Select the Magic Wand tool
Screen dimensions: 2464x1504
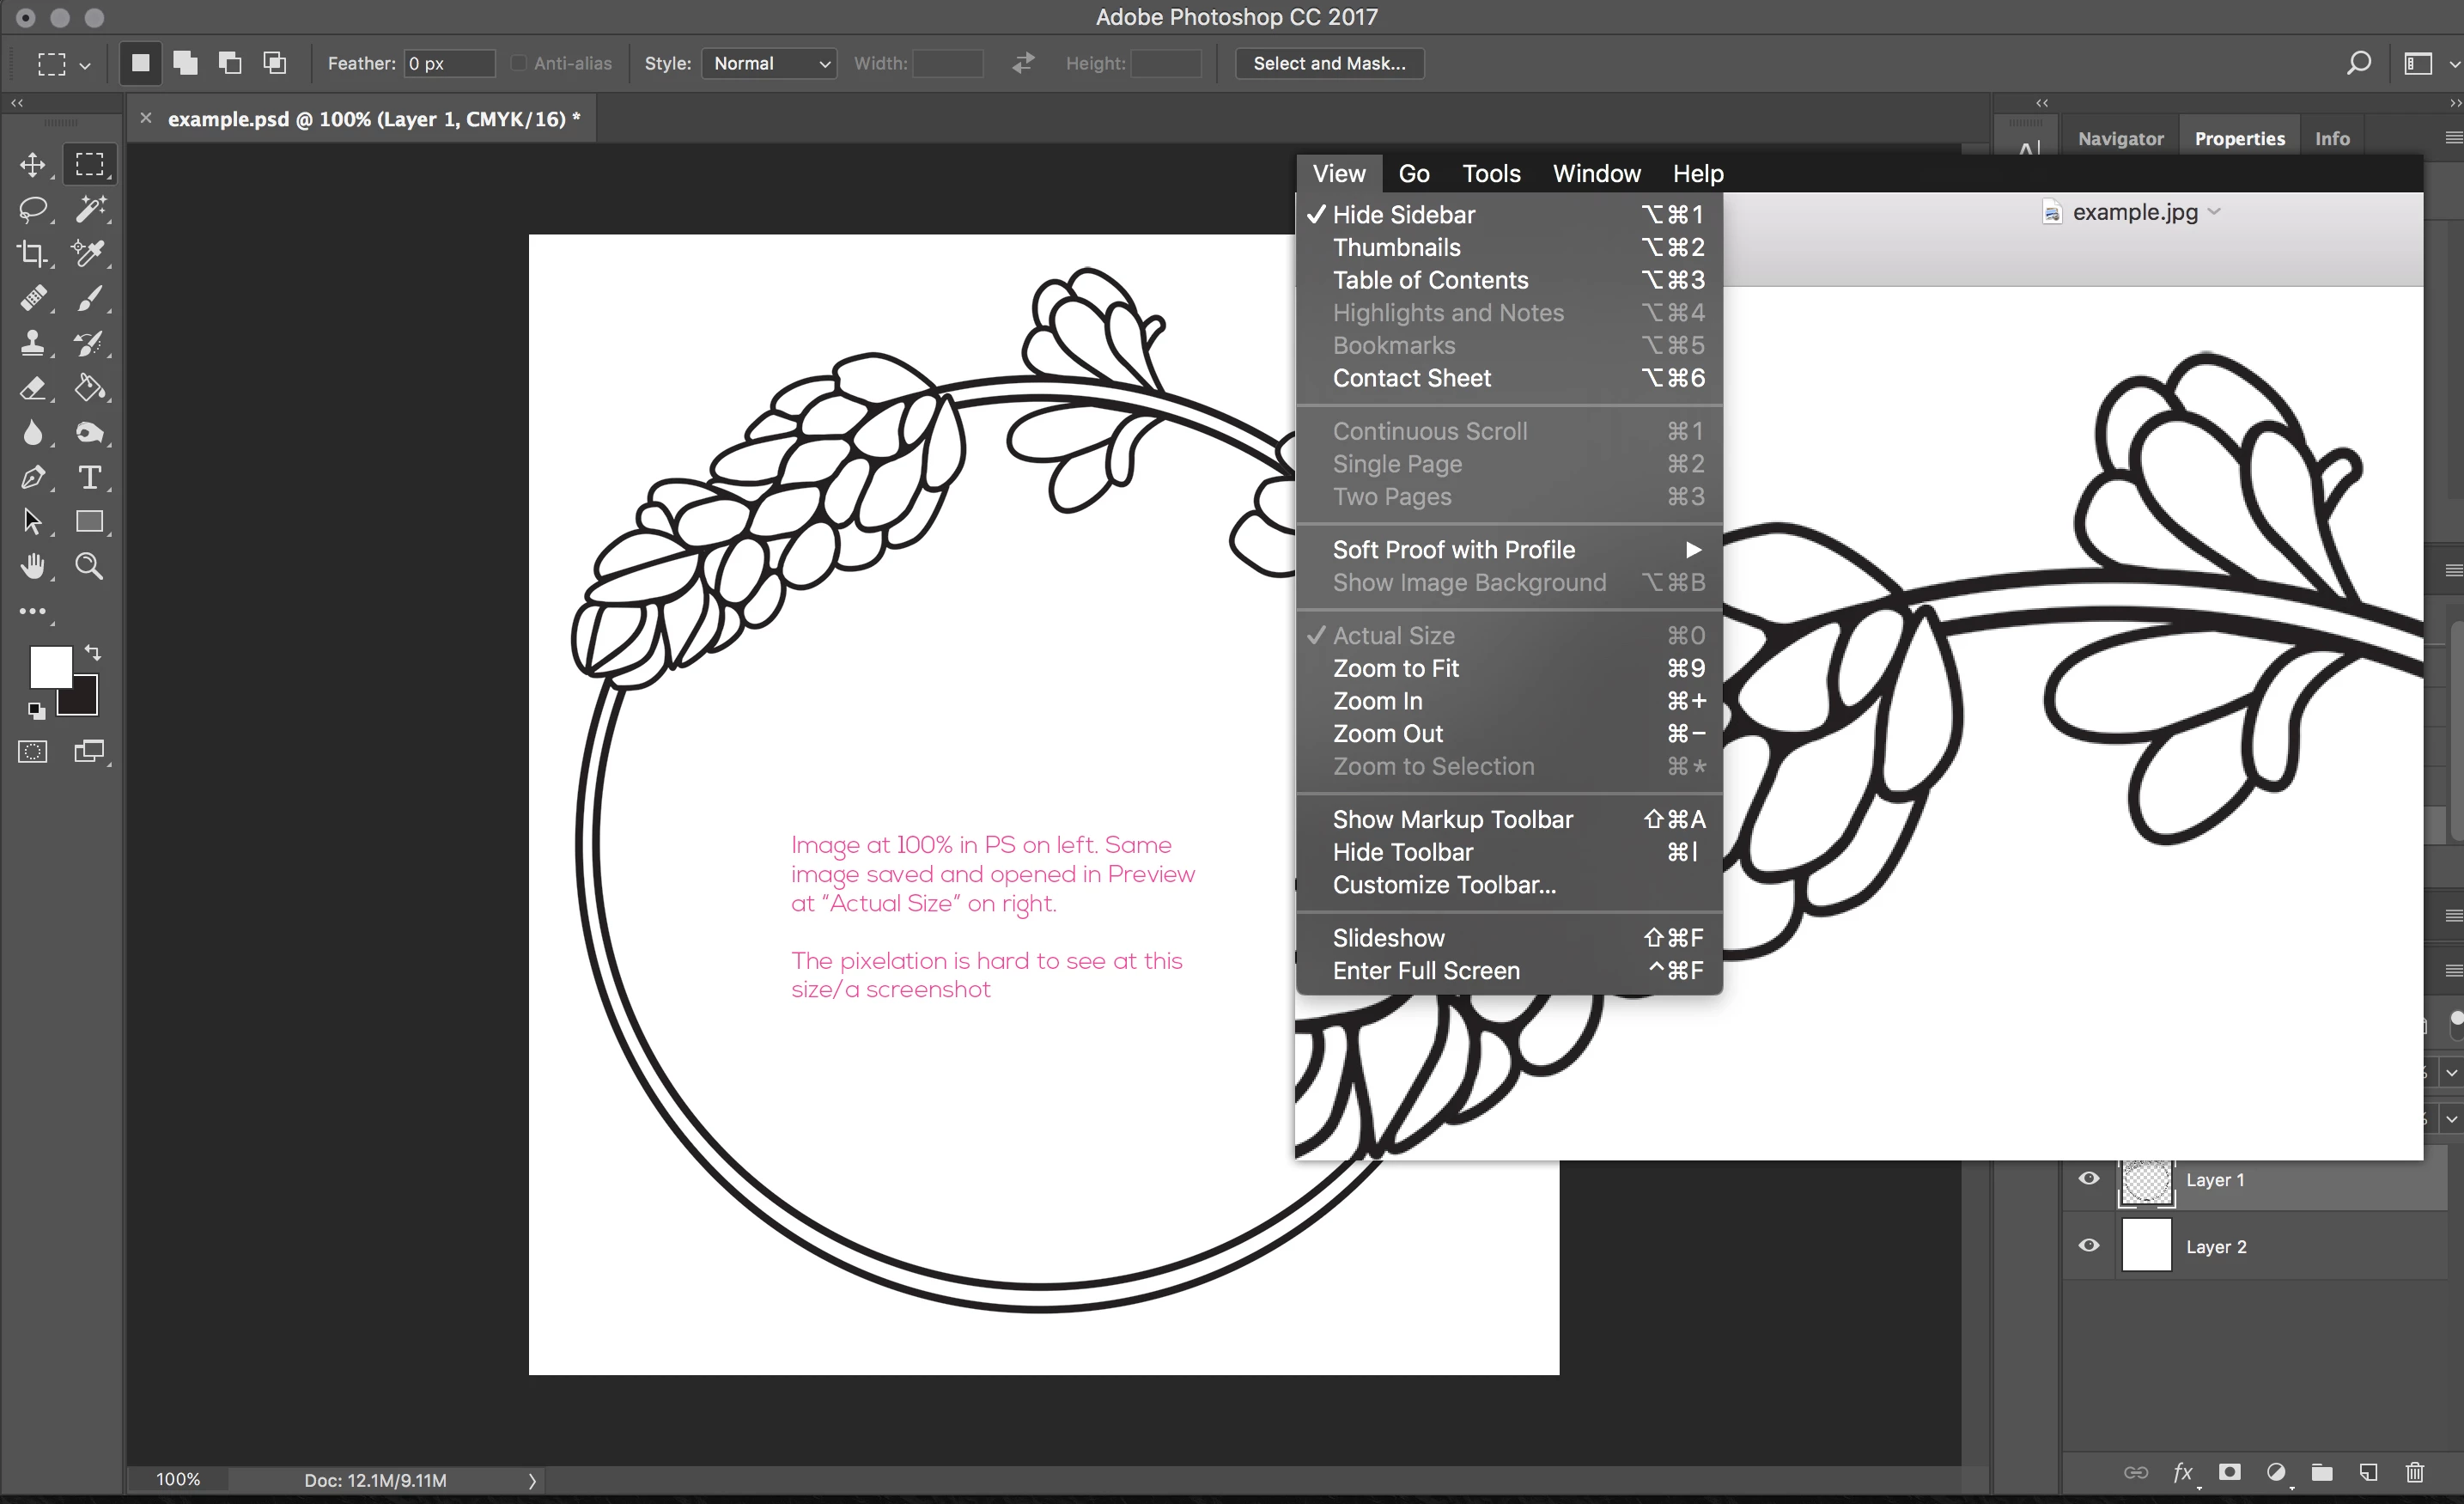[x=90, y=209]
